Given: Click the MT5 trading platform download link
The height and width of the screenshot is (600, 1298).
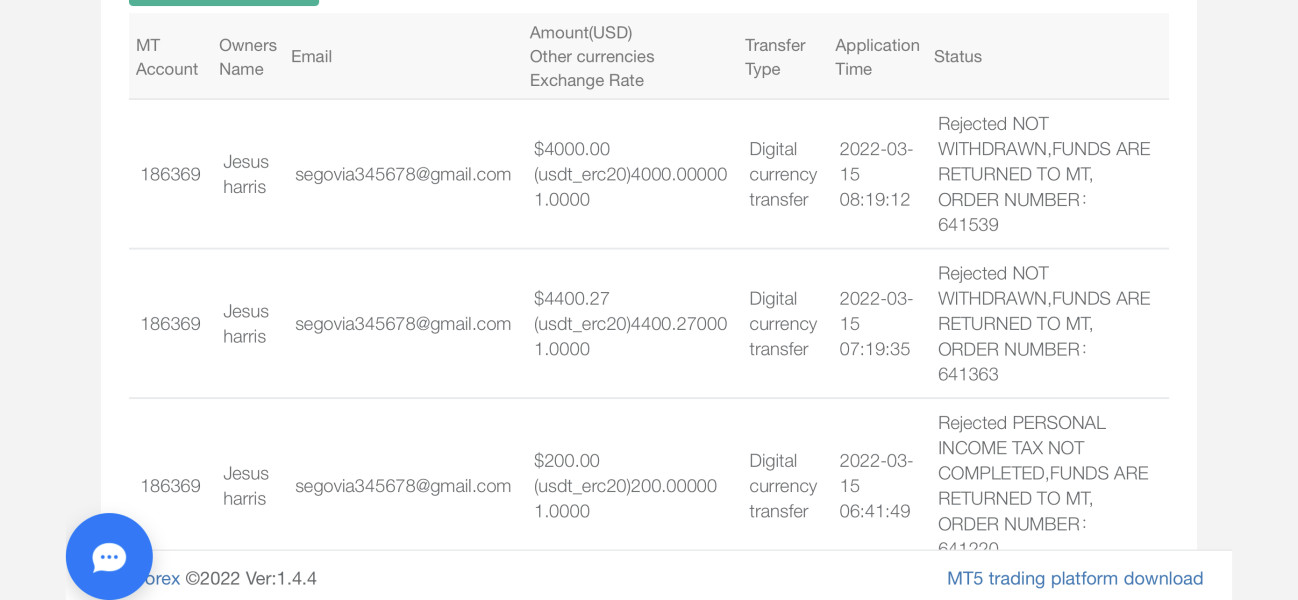Looking at the screenshot, I should [1075, 578].
